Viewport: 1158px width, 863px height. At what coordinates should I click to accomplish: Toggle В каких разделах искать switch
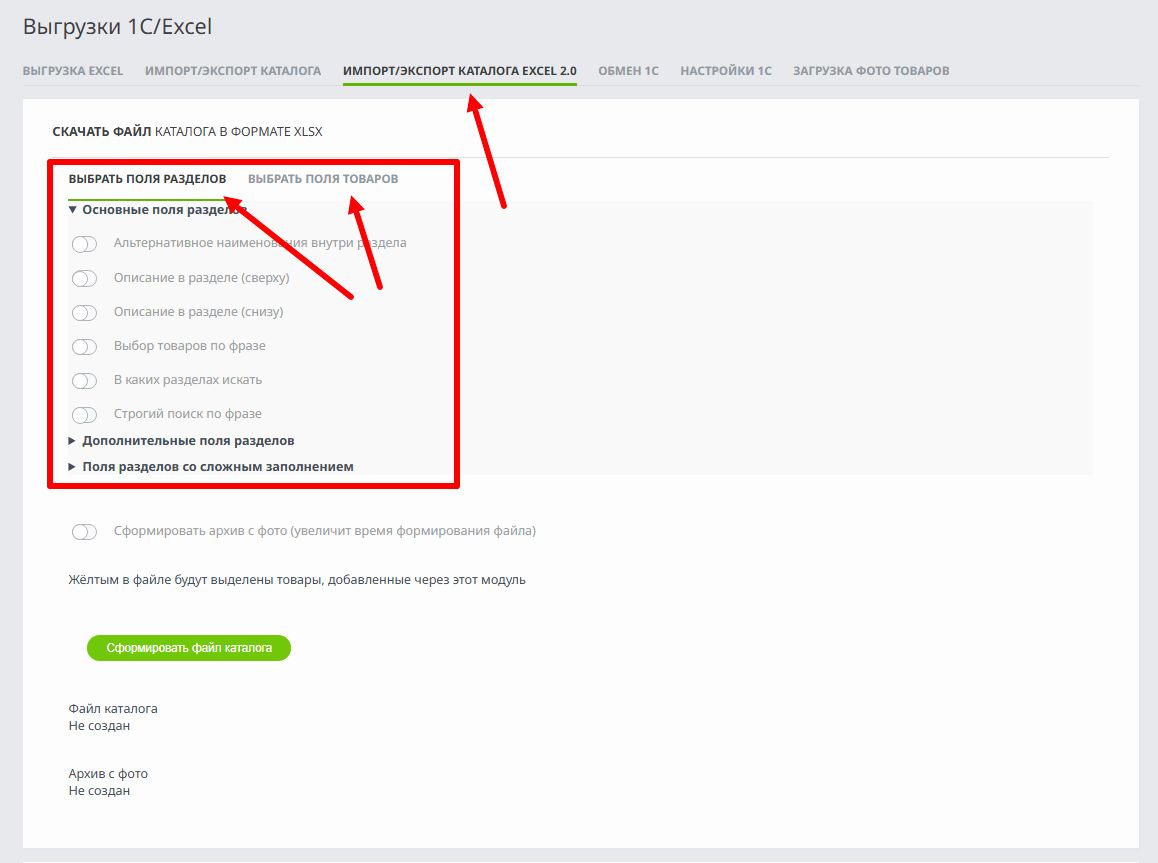pos(84,380)
